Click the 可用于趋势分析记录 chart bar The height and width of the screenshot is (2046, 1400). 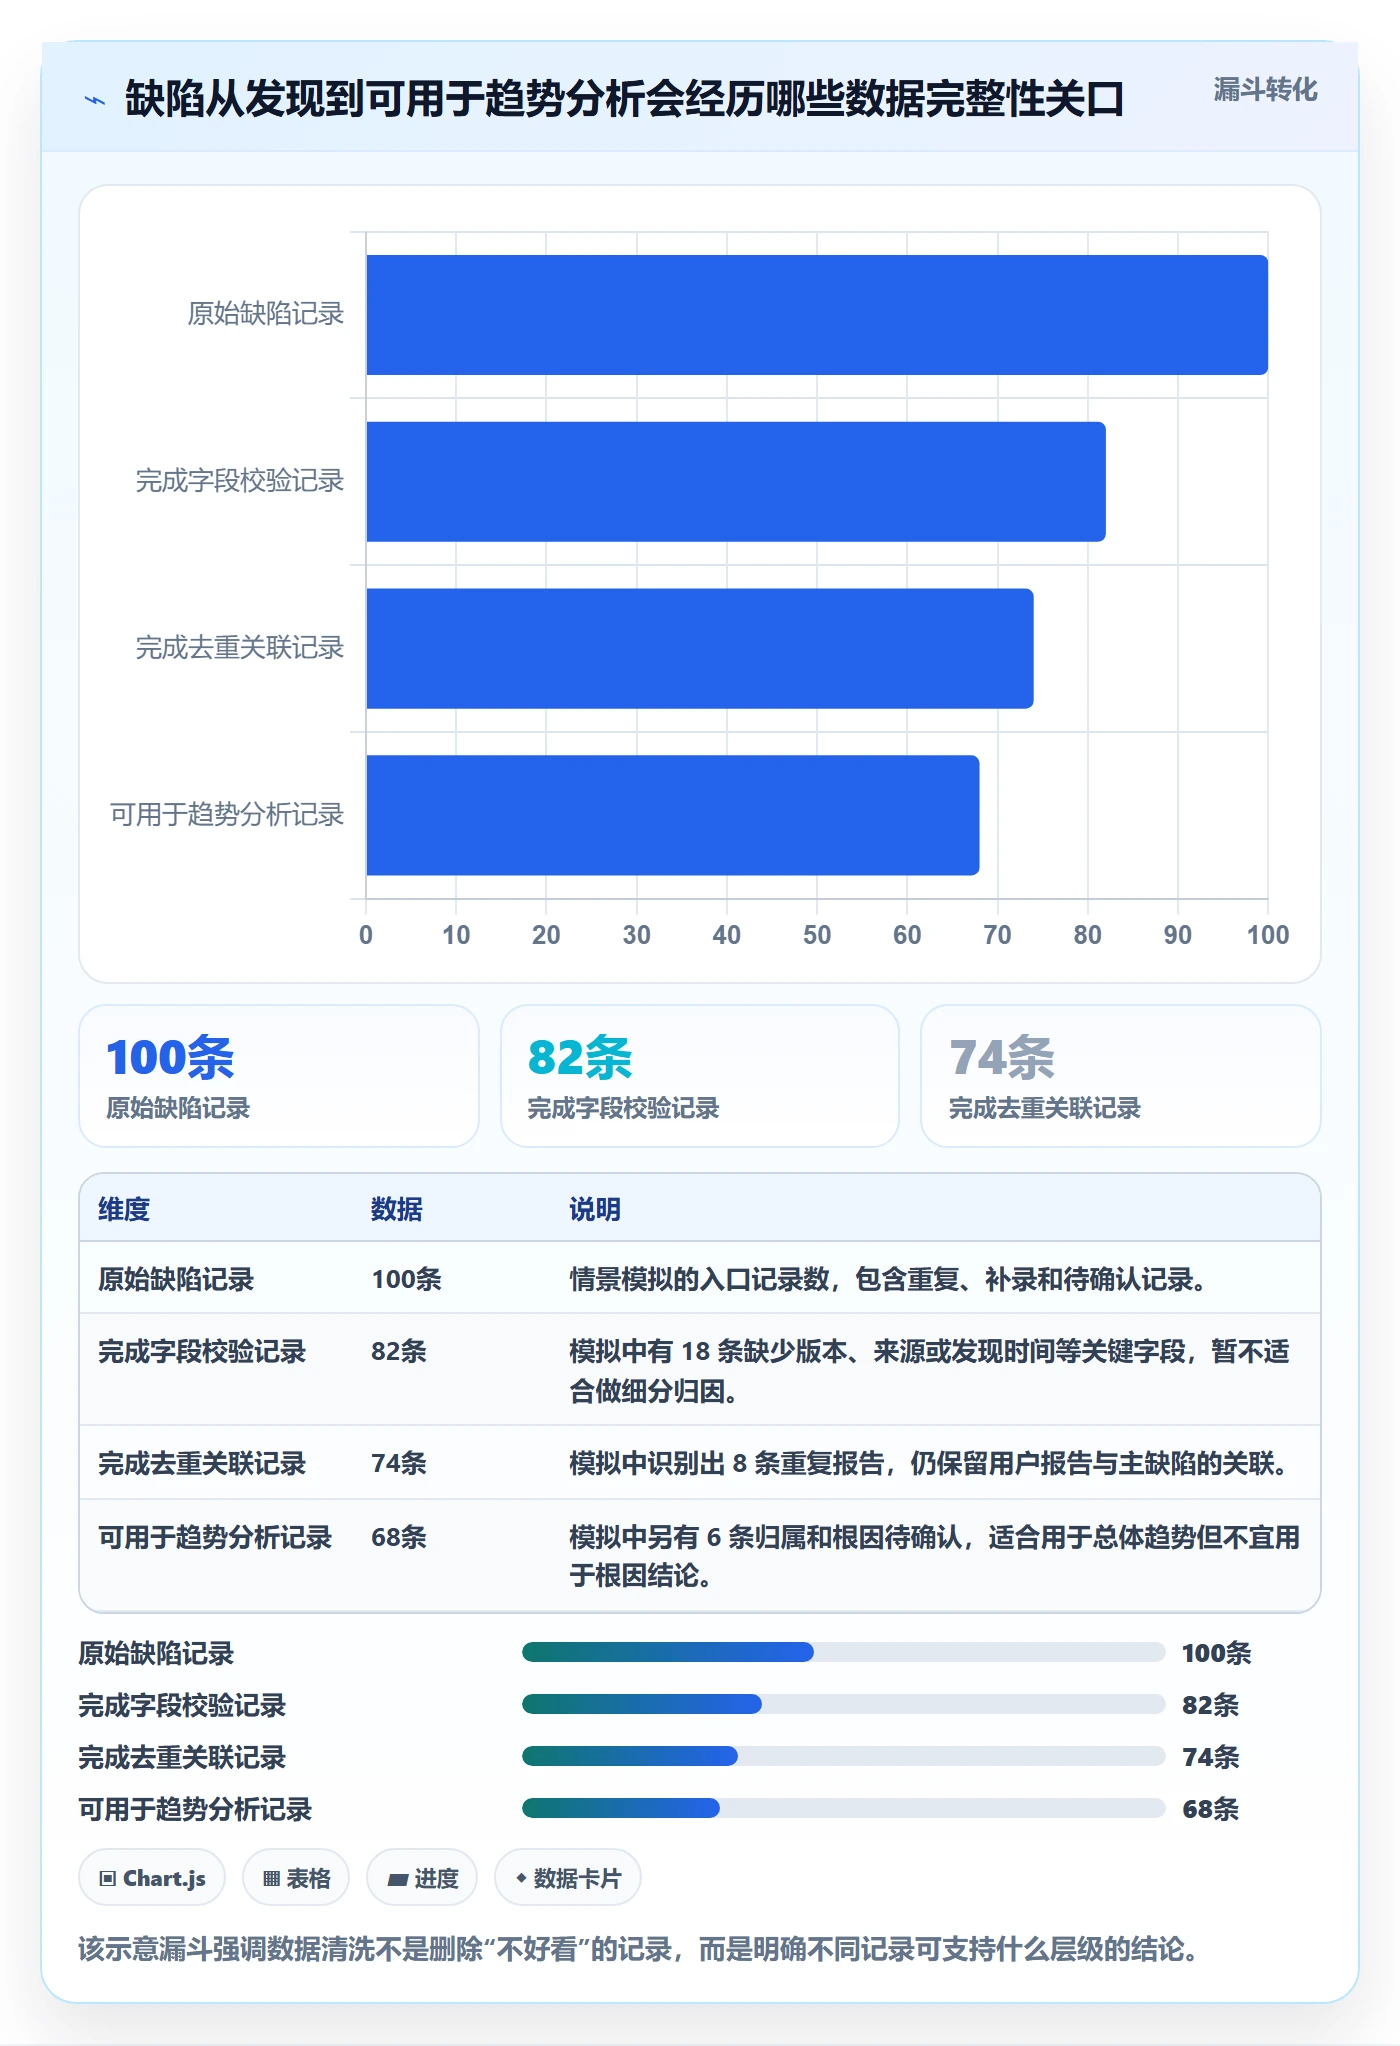(673, 815)
